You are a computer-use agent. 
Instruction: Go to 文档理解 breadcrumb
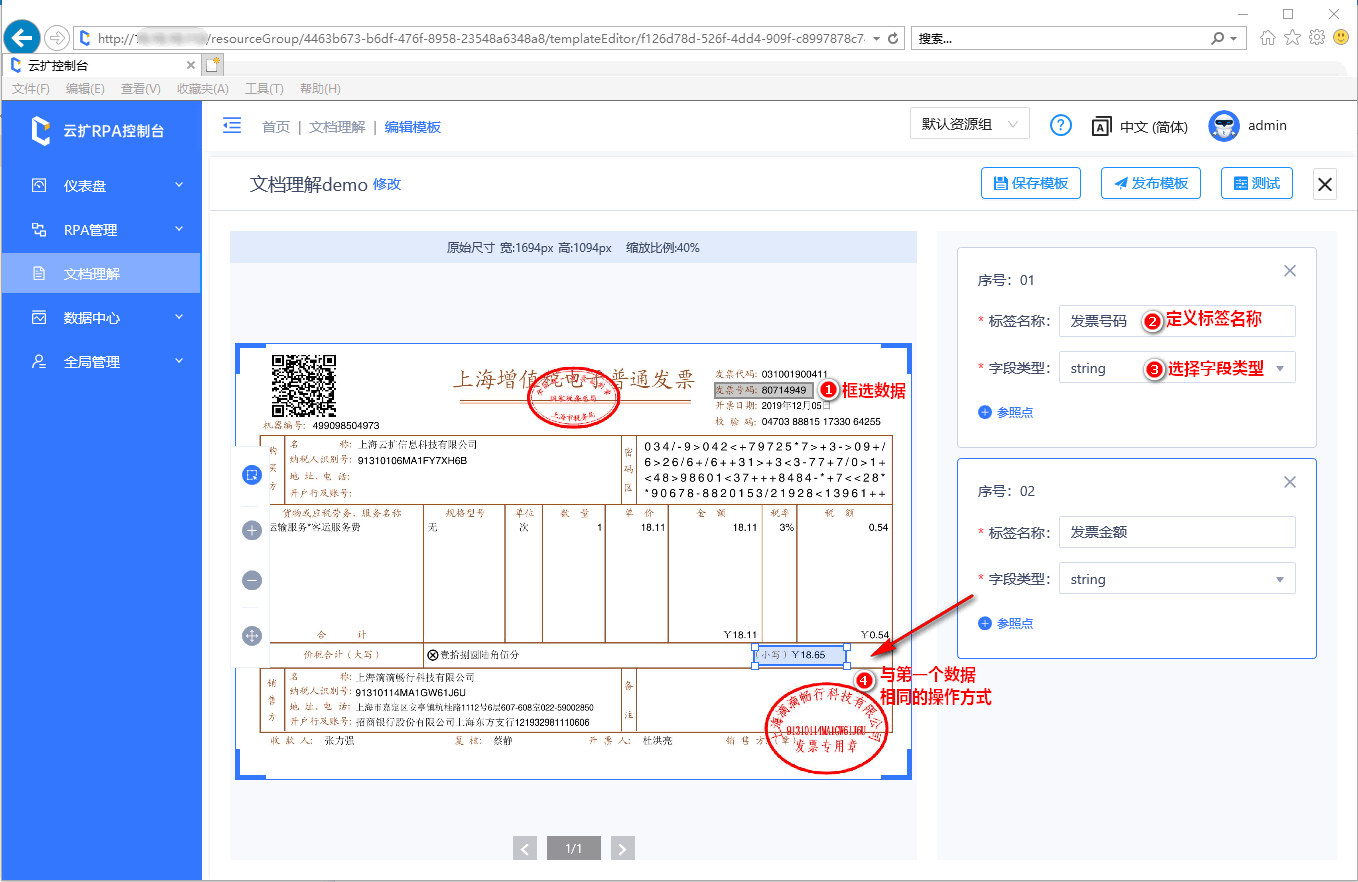(x=337, y=127)
